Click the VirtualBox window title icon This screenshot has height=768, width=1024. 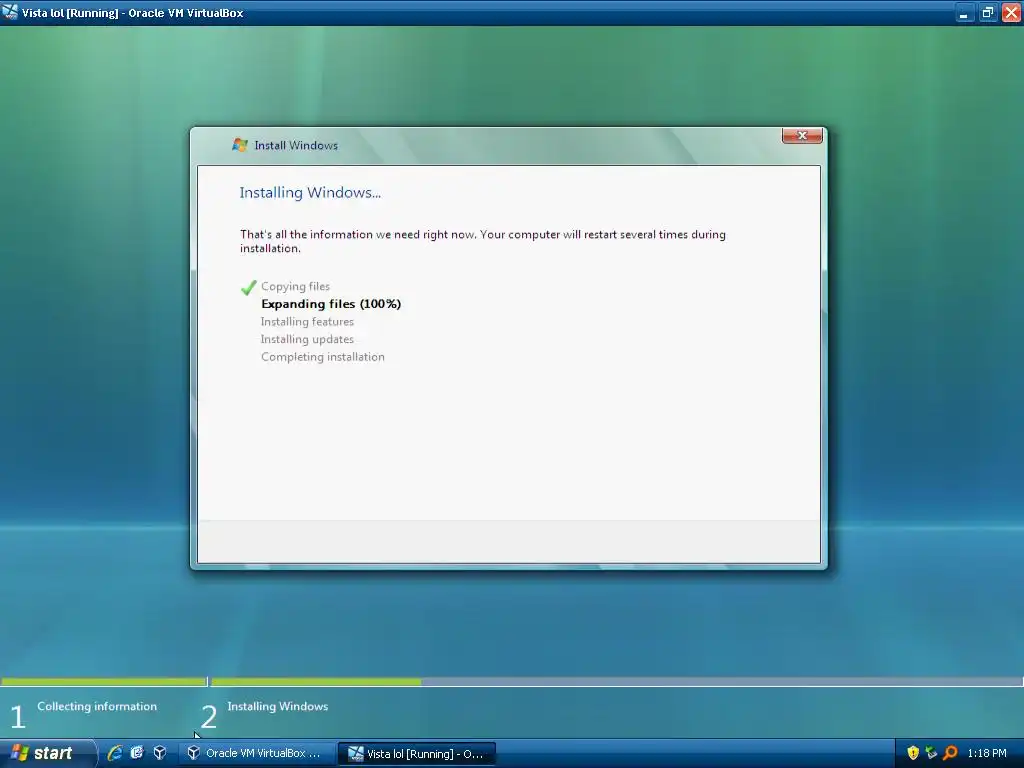pyautogui.click(x=10, y=12)
